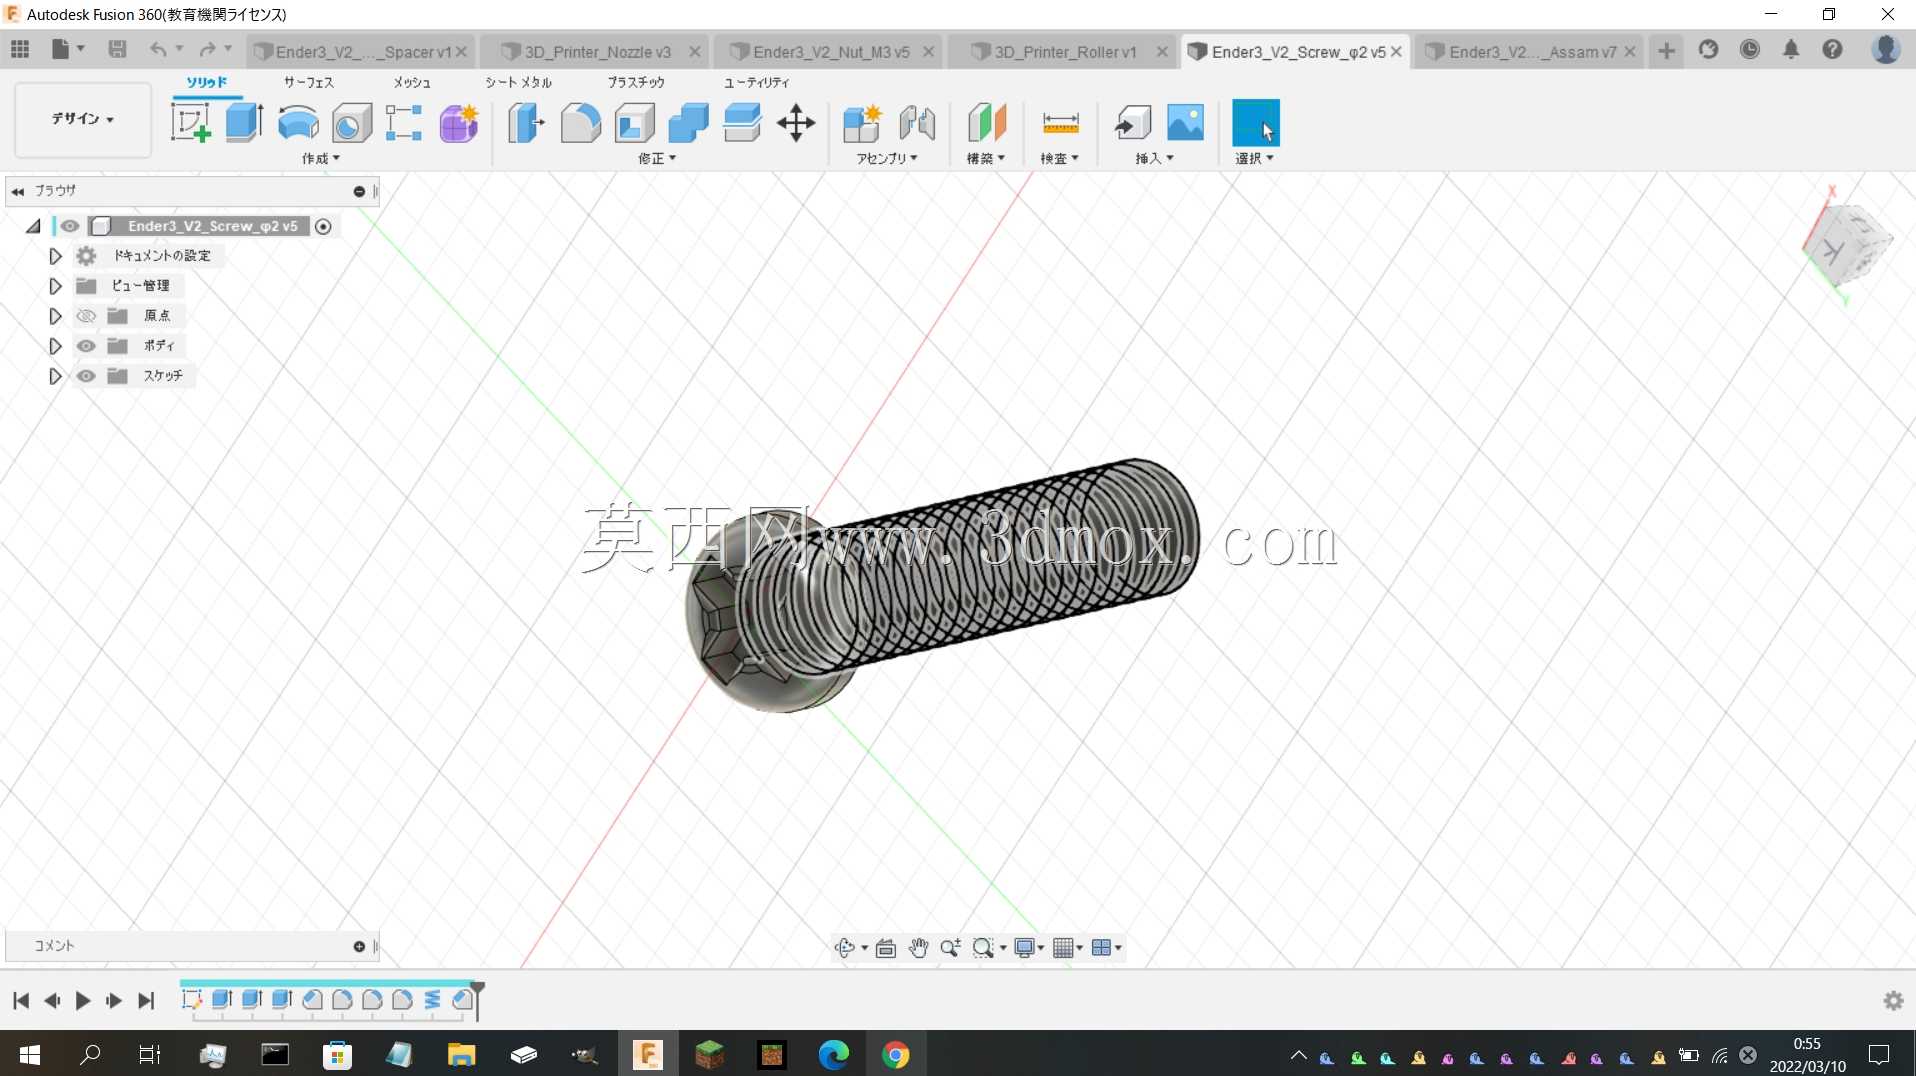Open the Job Status clock icon
This screenshot has width=1916, height=1076.
1750,49
